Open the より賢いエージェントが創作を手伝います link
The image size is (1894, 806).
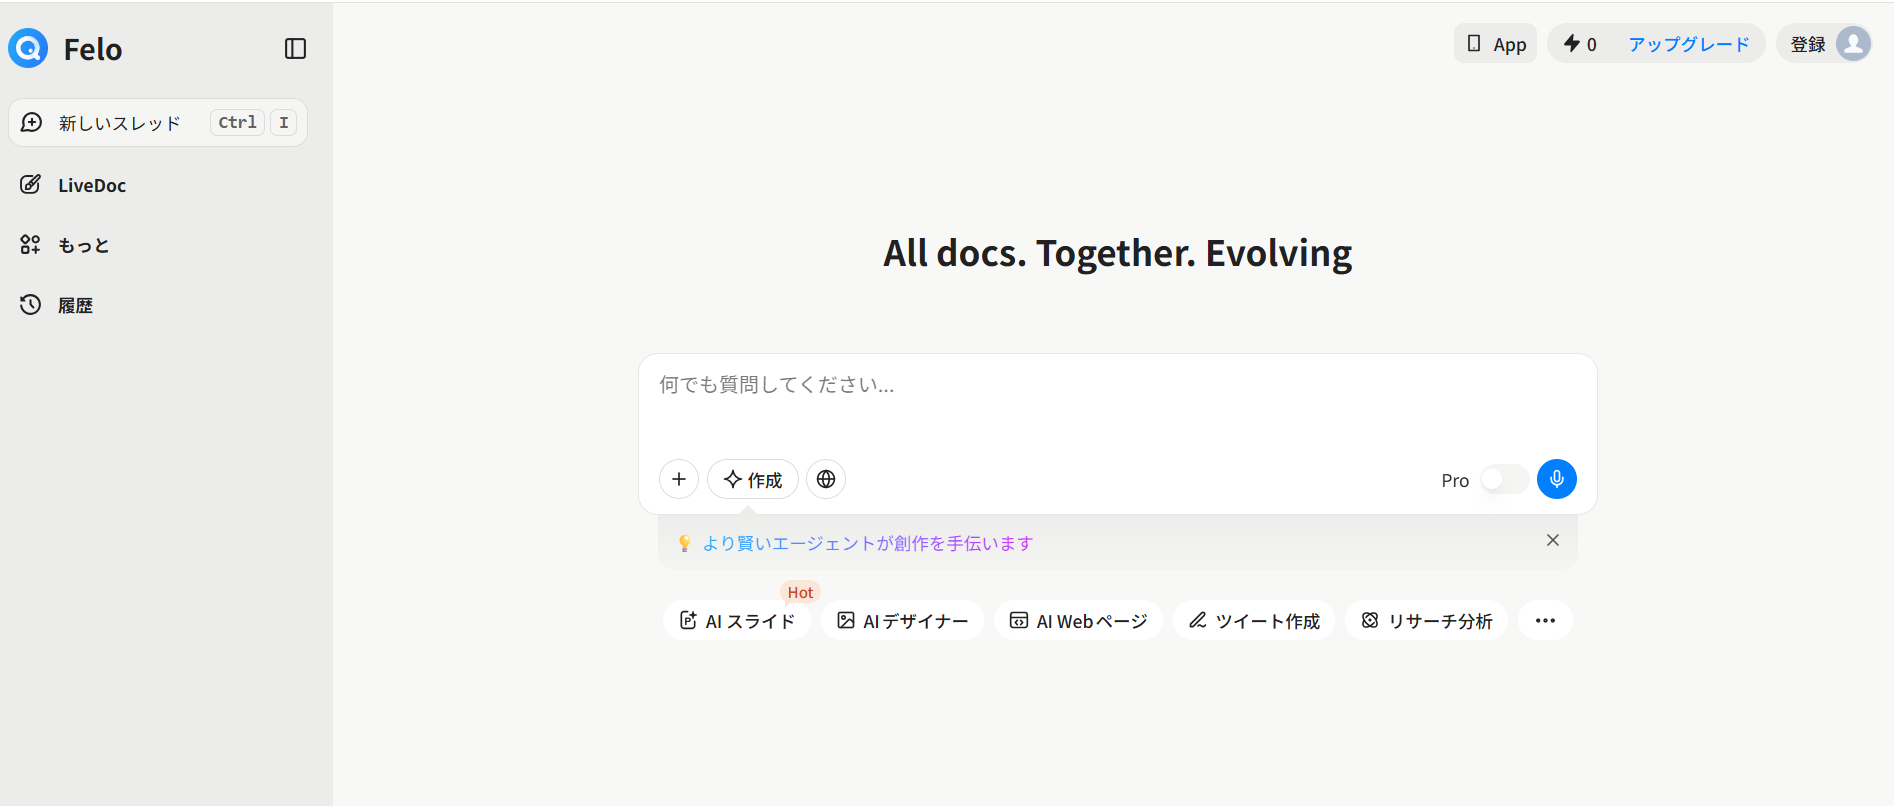click(868, 543)
